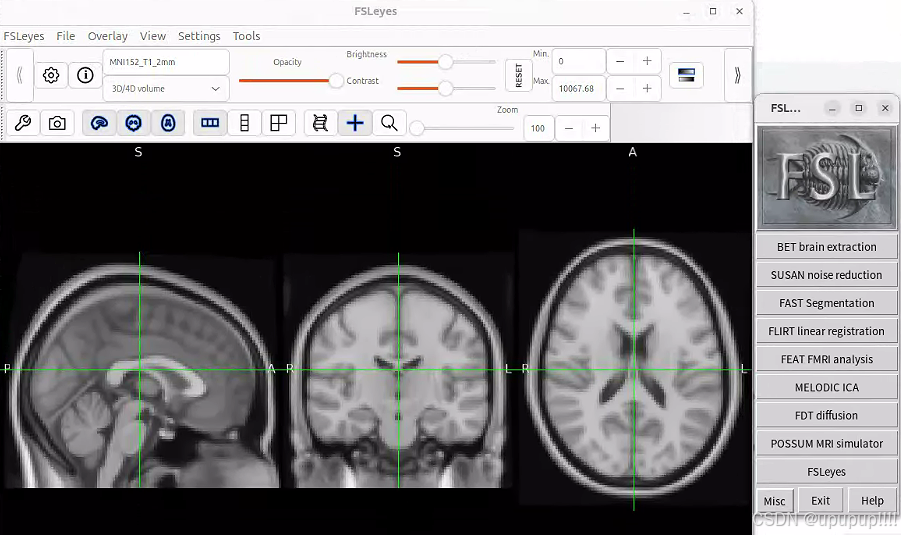The width and height of the screenshot is (901, 535).
Task: Open the File menu
Action: tap(66, 36)
